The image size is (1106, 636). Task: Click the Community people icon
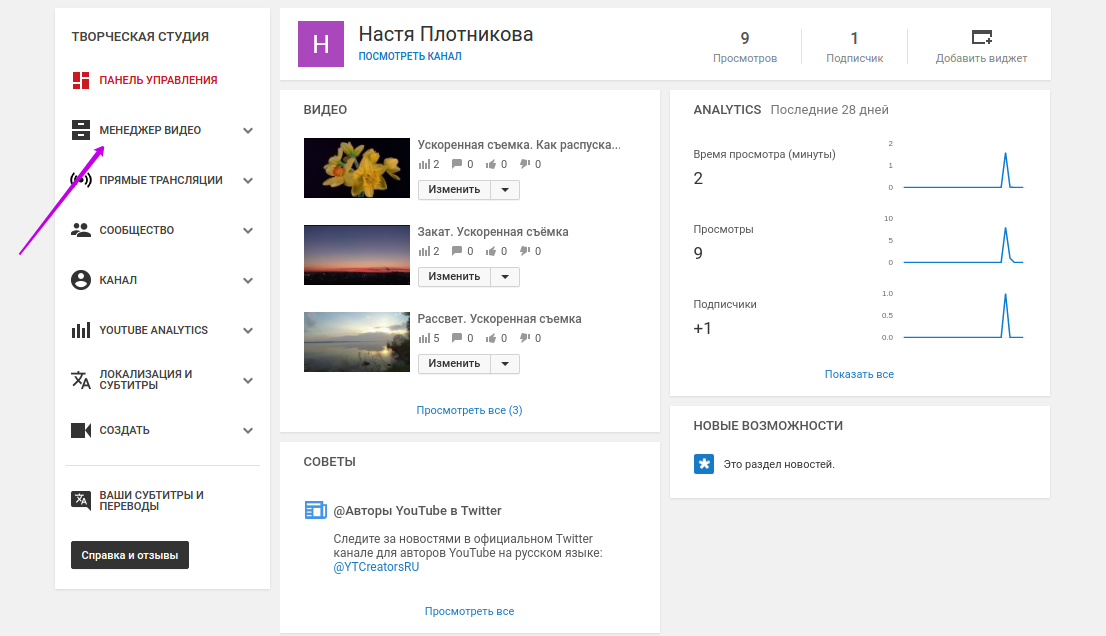point(80,230)
